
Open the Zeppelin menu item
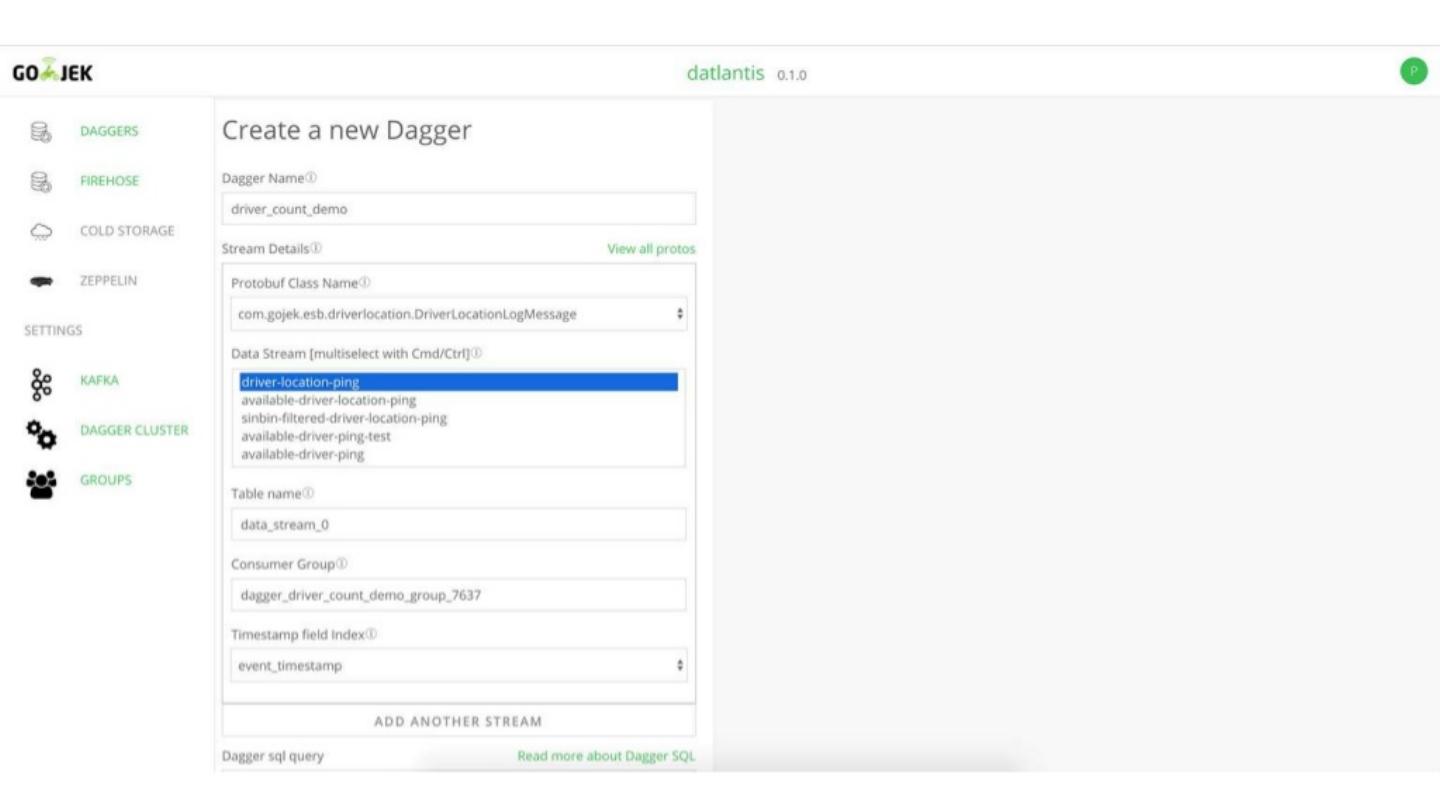109,281
